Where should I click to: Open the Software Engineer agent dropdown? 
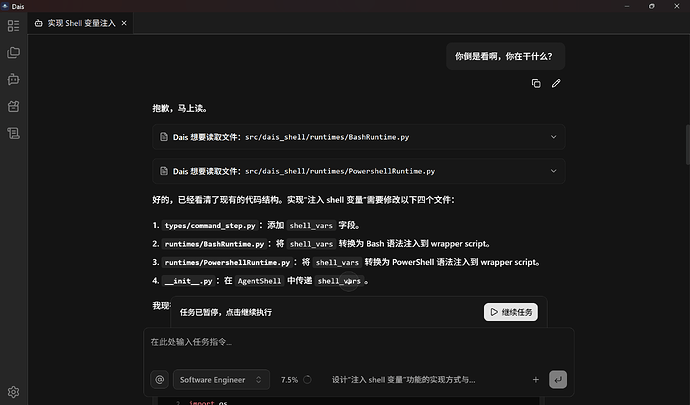tap(221, 379)
